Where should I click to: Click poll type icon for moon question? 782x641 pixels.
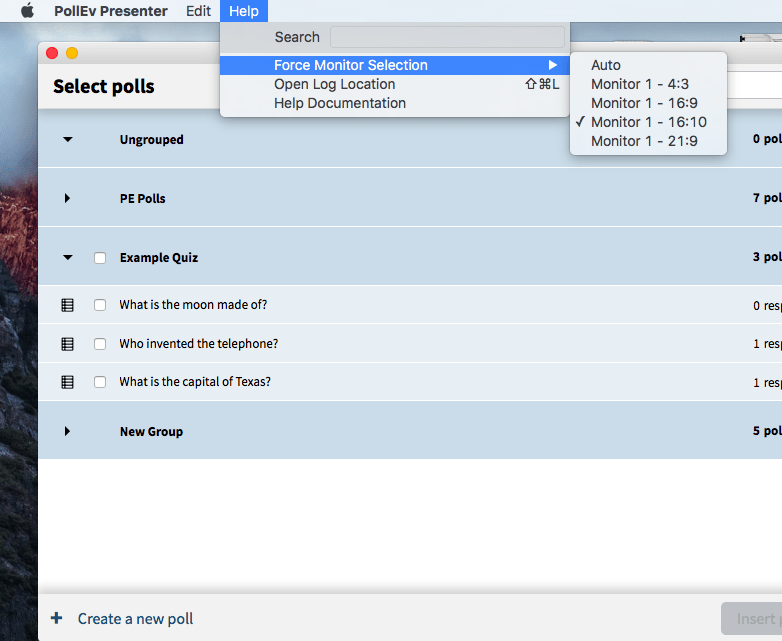(x=67, y=305)
